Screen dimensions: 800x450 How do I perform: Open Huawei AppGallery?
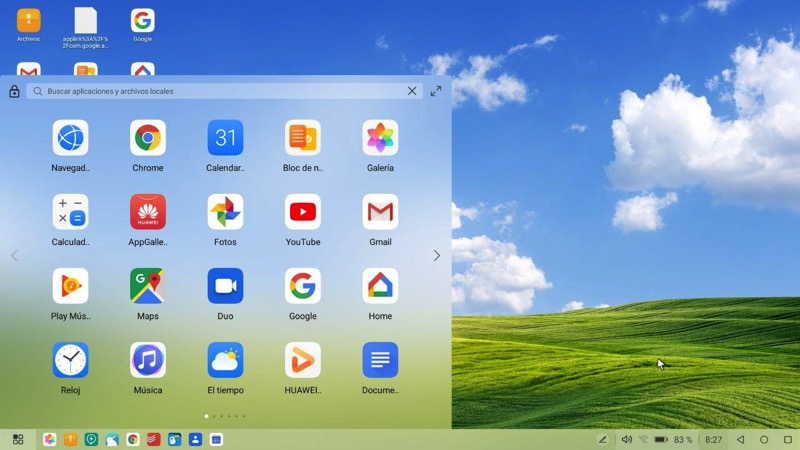[x=148, y=212]
